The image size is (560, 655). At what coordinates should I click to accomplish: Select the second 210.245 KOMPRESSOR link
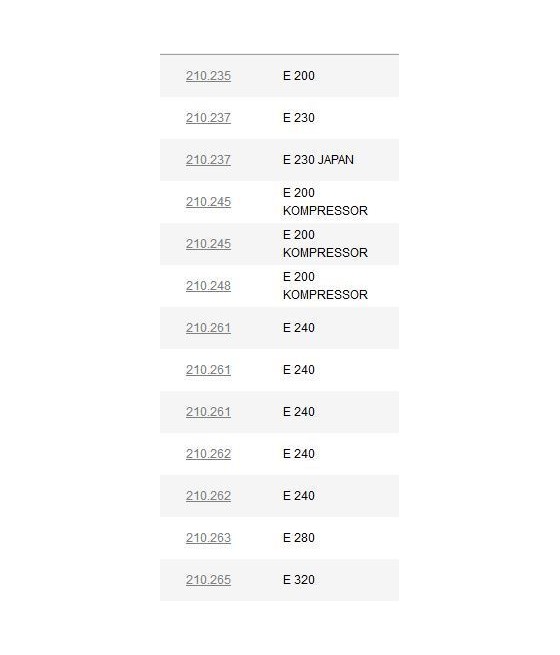(208, 244)
